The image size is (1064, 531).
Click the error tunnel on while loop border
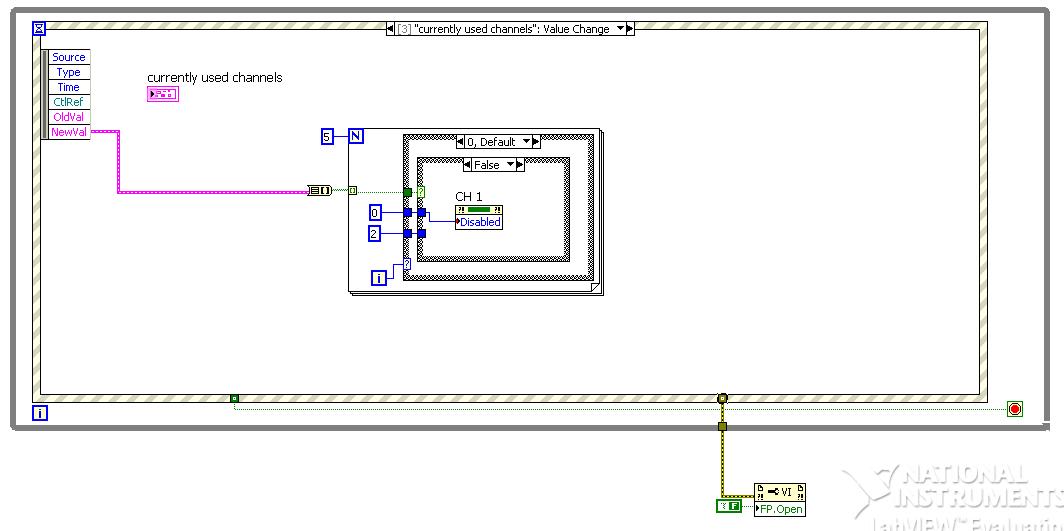[x=722, y=427]
